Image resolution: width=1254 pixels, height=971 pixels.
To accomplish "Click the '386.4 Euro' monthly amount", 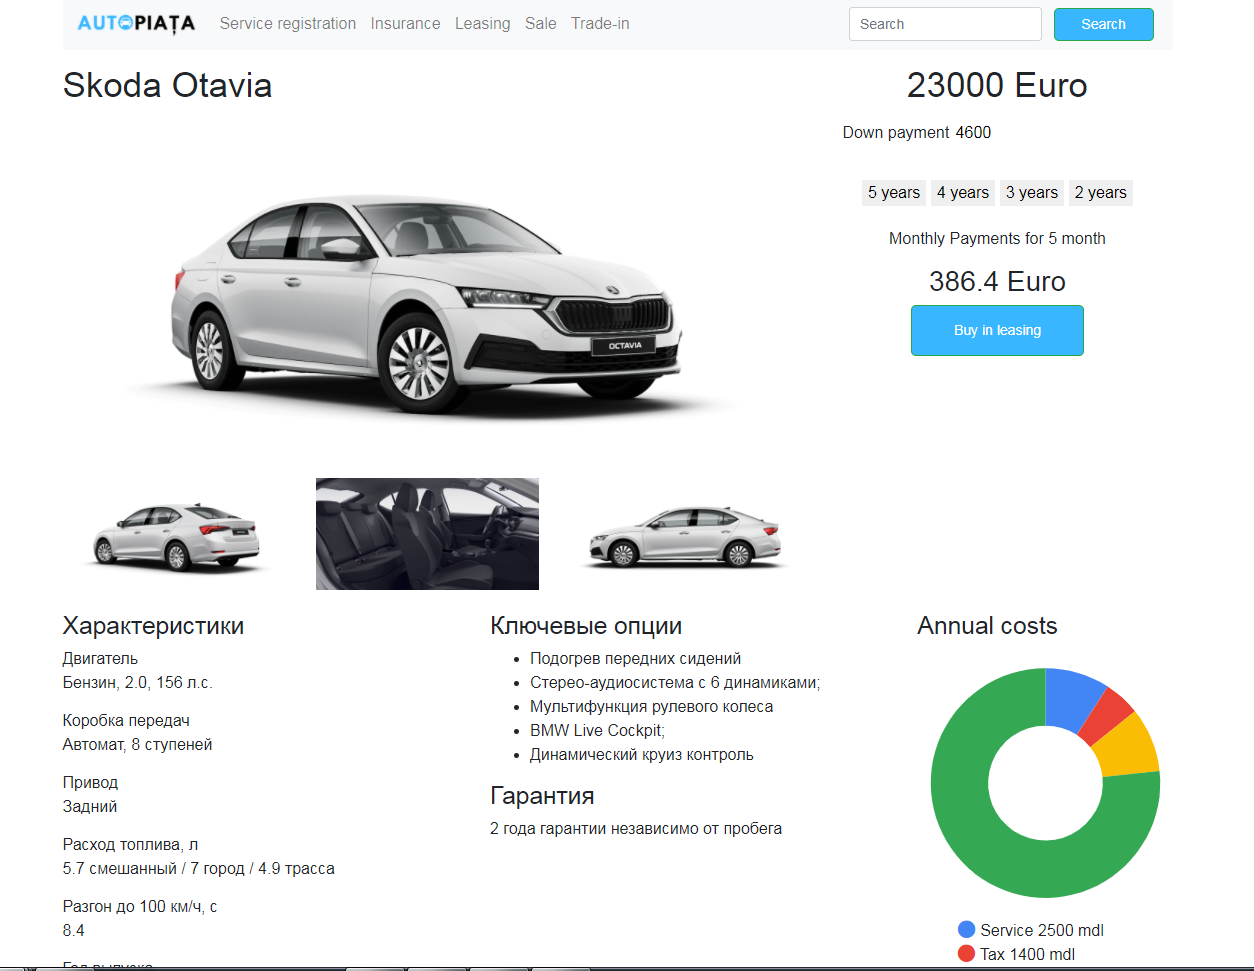I will tap(997, 281).
